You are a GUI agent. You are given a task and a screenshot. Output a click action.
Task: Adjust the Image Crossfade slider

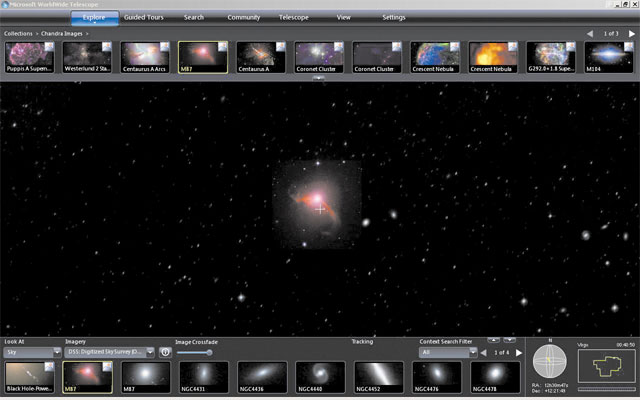pos(194,352)
